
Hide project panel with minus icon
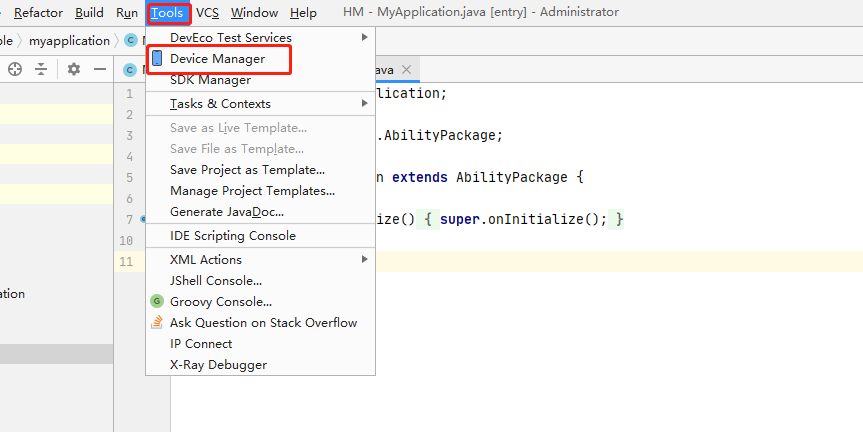[100, 69]
